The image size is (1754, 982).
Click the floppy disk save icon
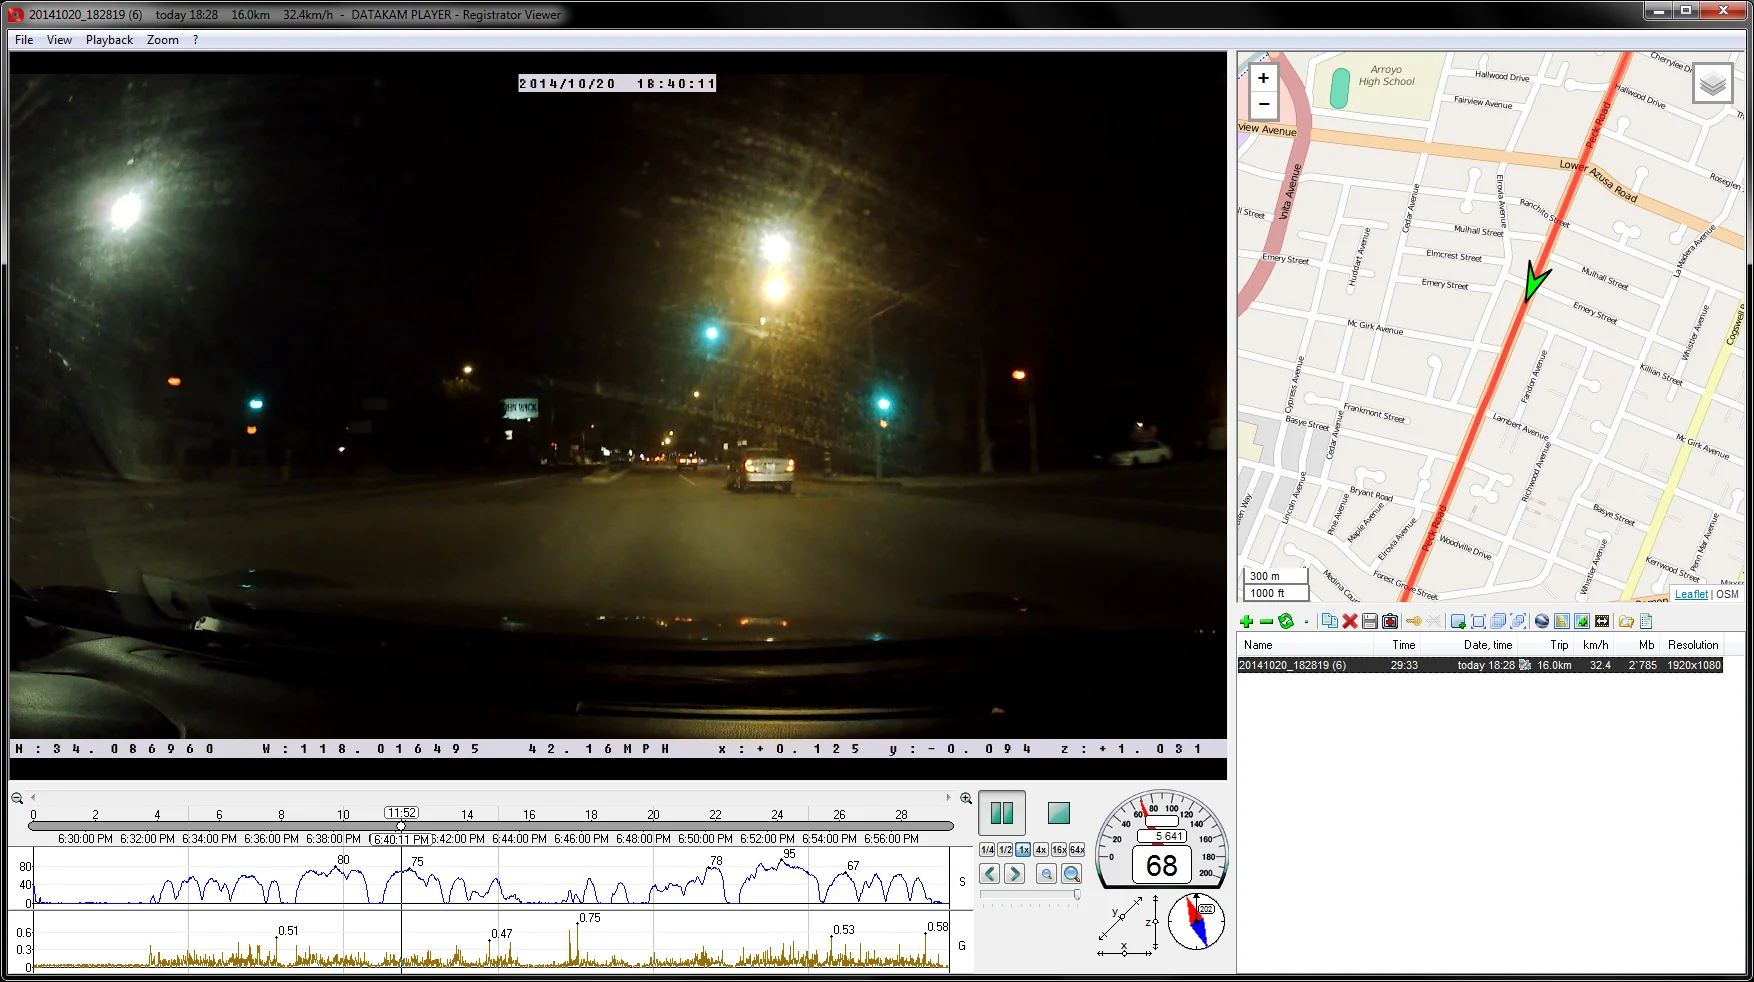1370,621
